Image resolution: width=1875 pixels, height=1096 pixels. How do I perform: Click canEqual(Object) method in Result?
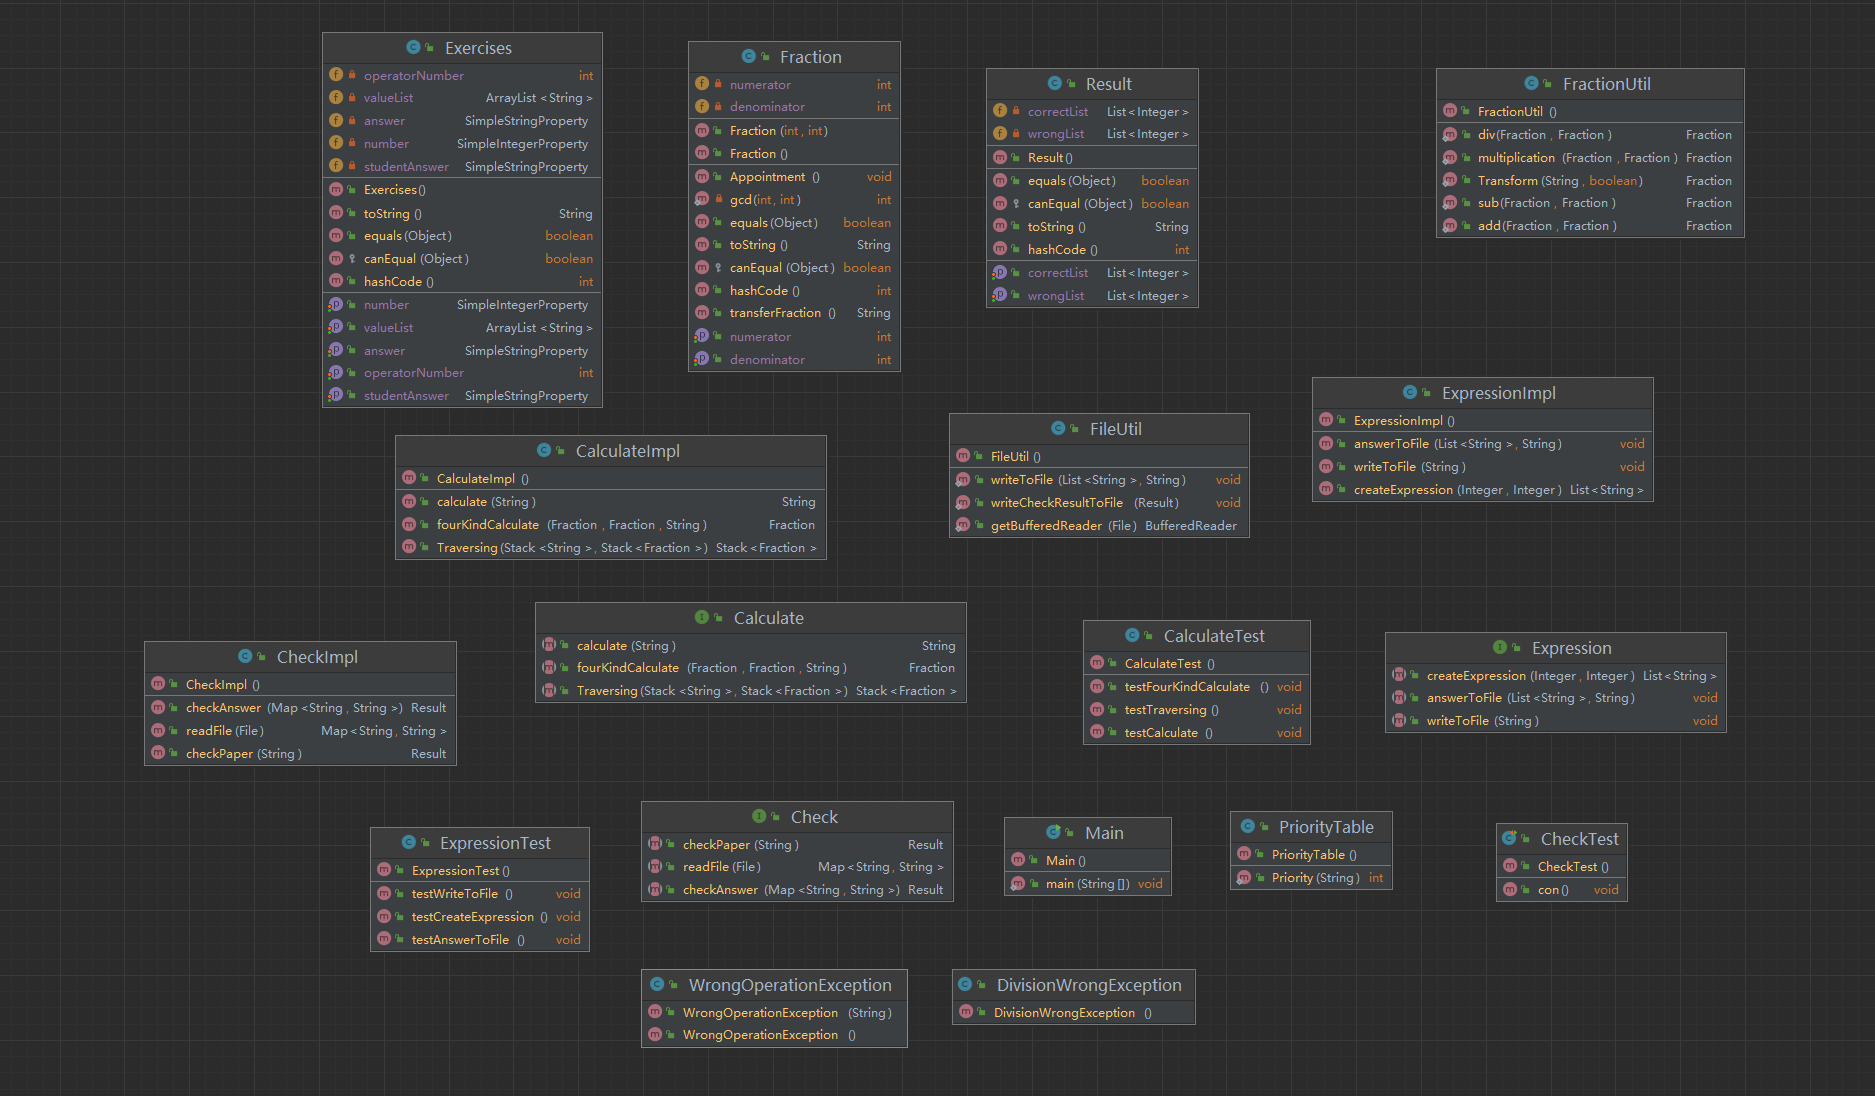(1092, 204)
